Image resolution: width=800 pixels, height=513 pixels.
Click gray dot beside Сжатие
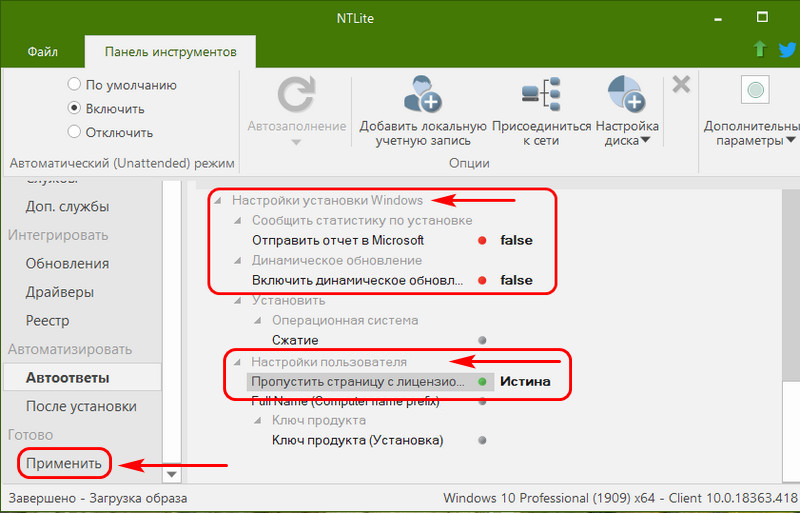pyautogui.click(x=482, y=340)
